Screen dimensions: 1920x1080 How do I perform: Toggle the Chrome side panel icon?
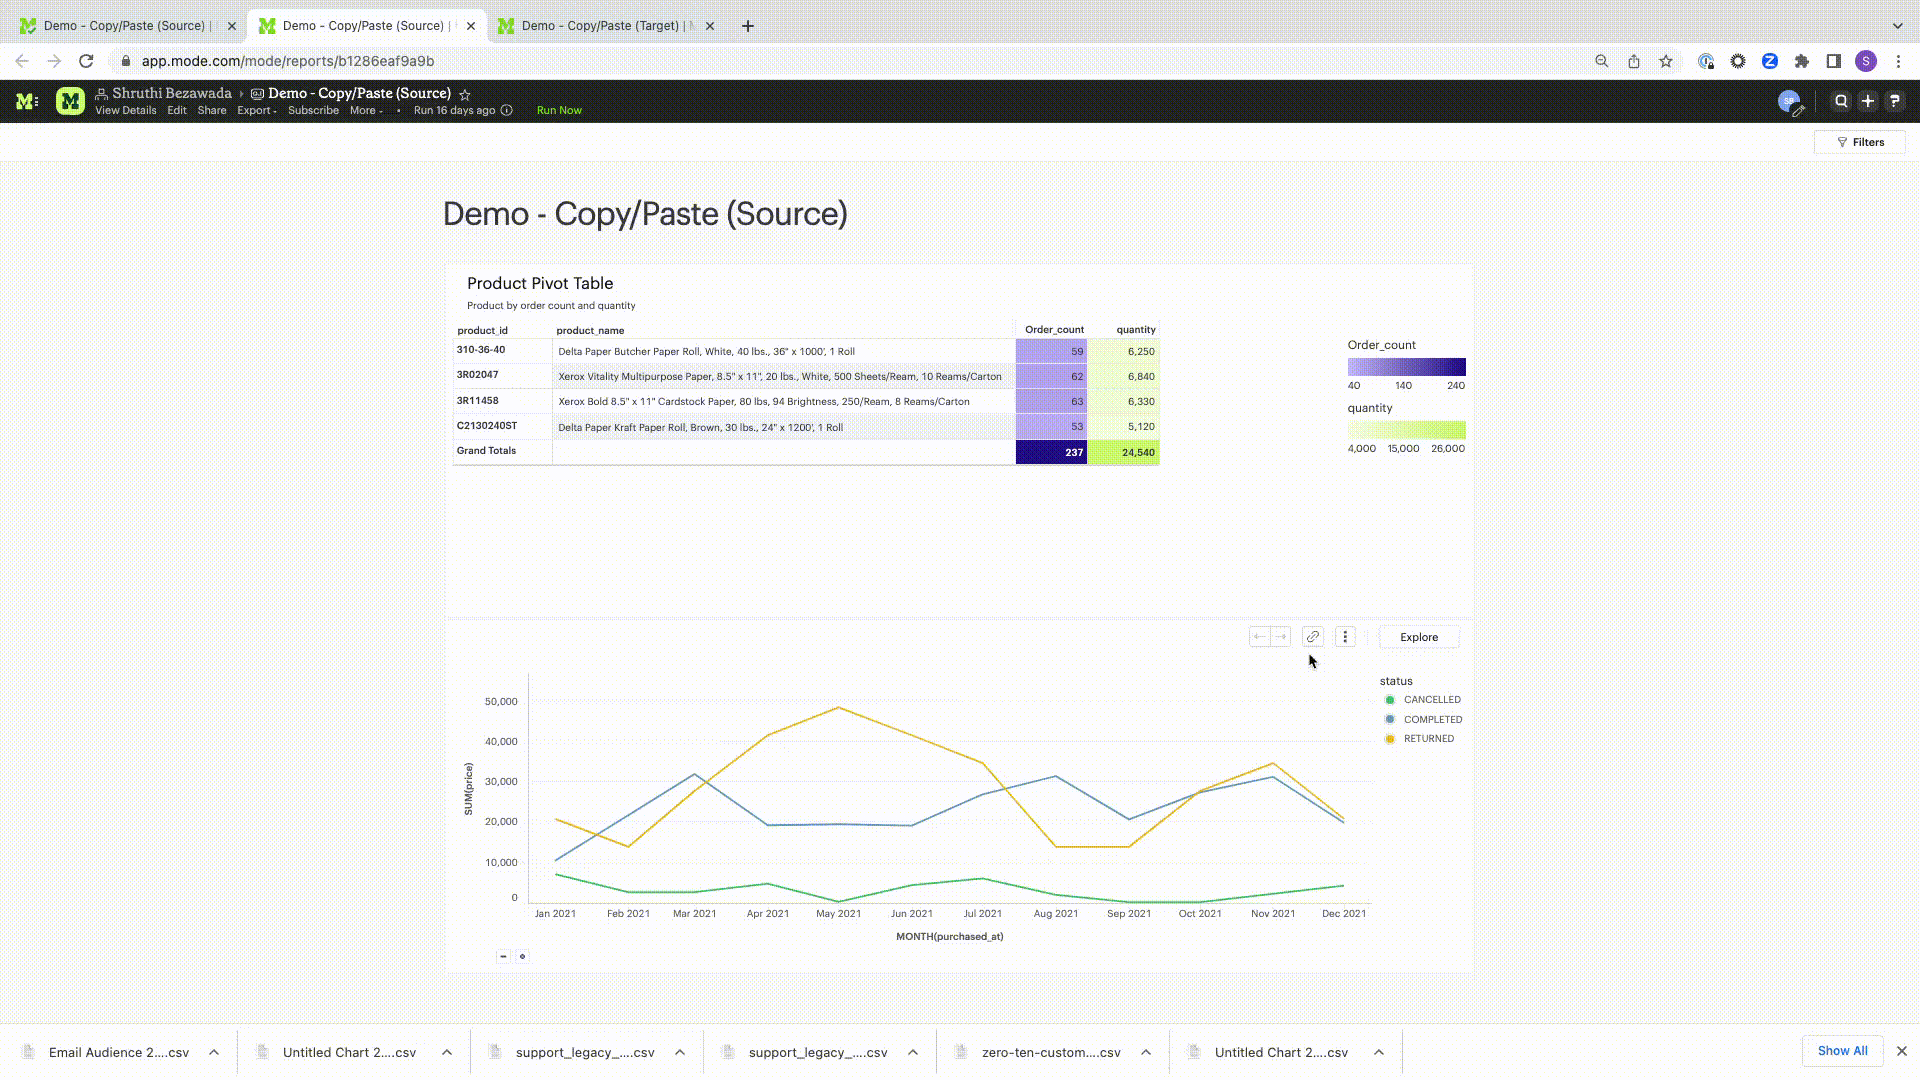[1834, 61]
